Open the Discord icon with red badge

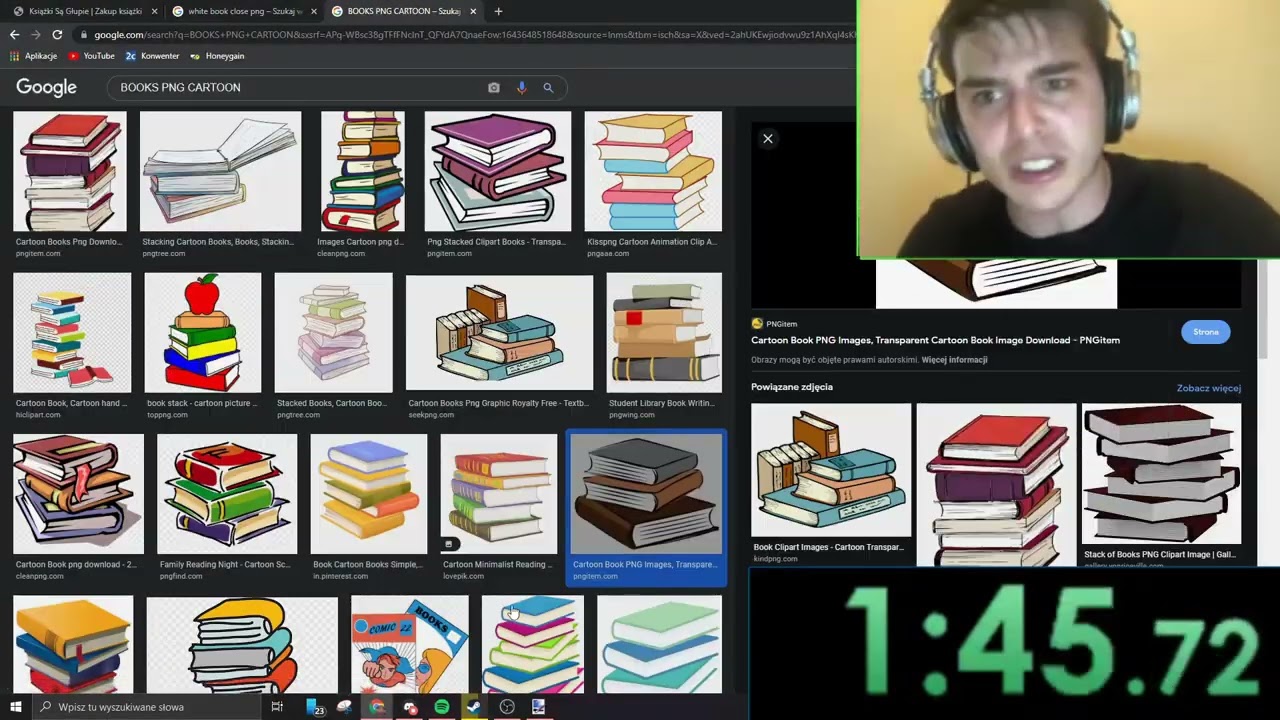(410, 707)
